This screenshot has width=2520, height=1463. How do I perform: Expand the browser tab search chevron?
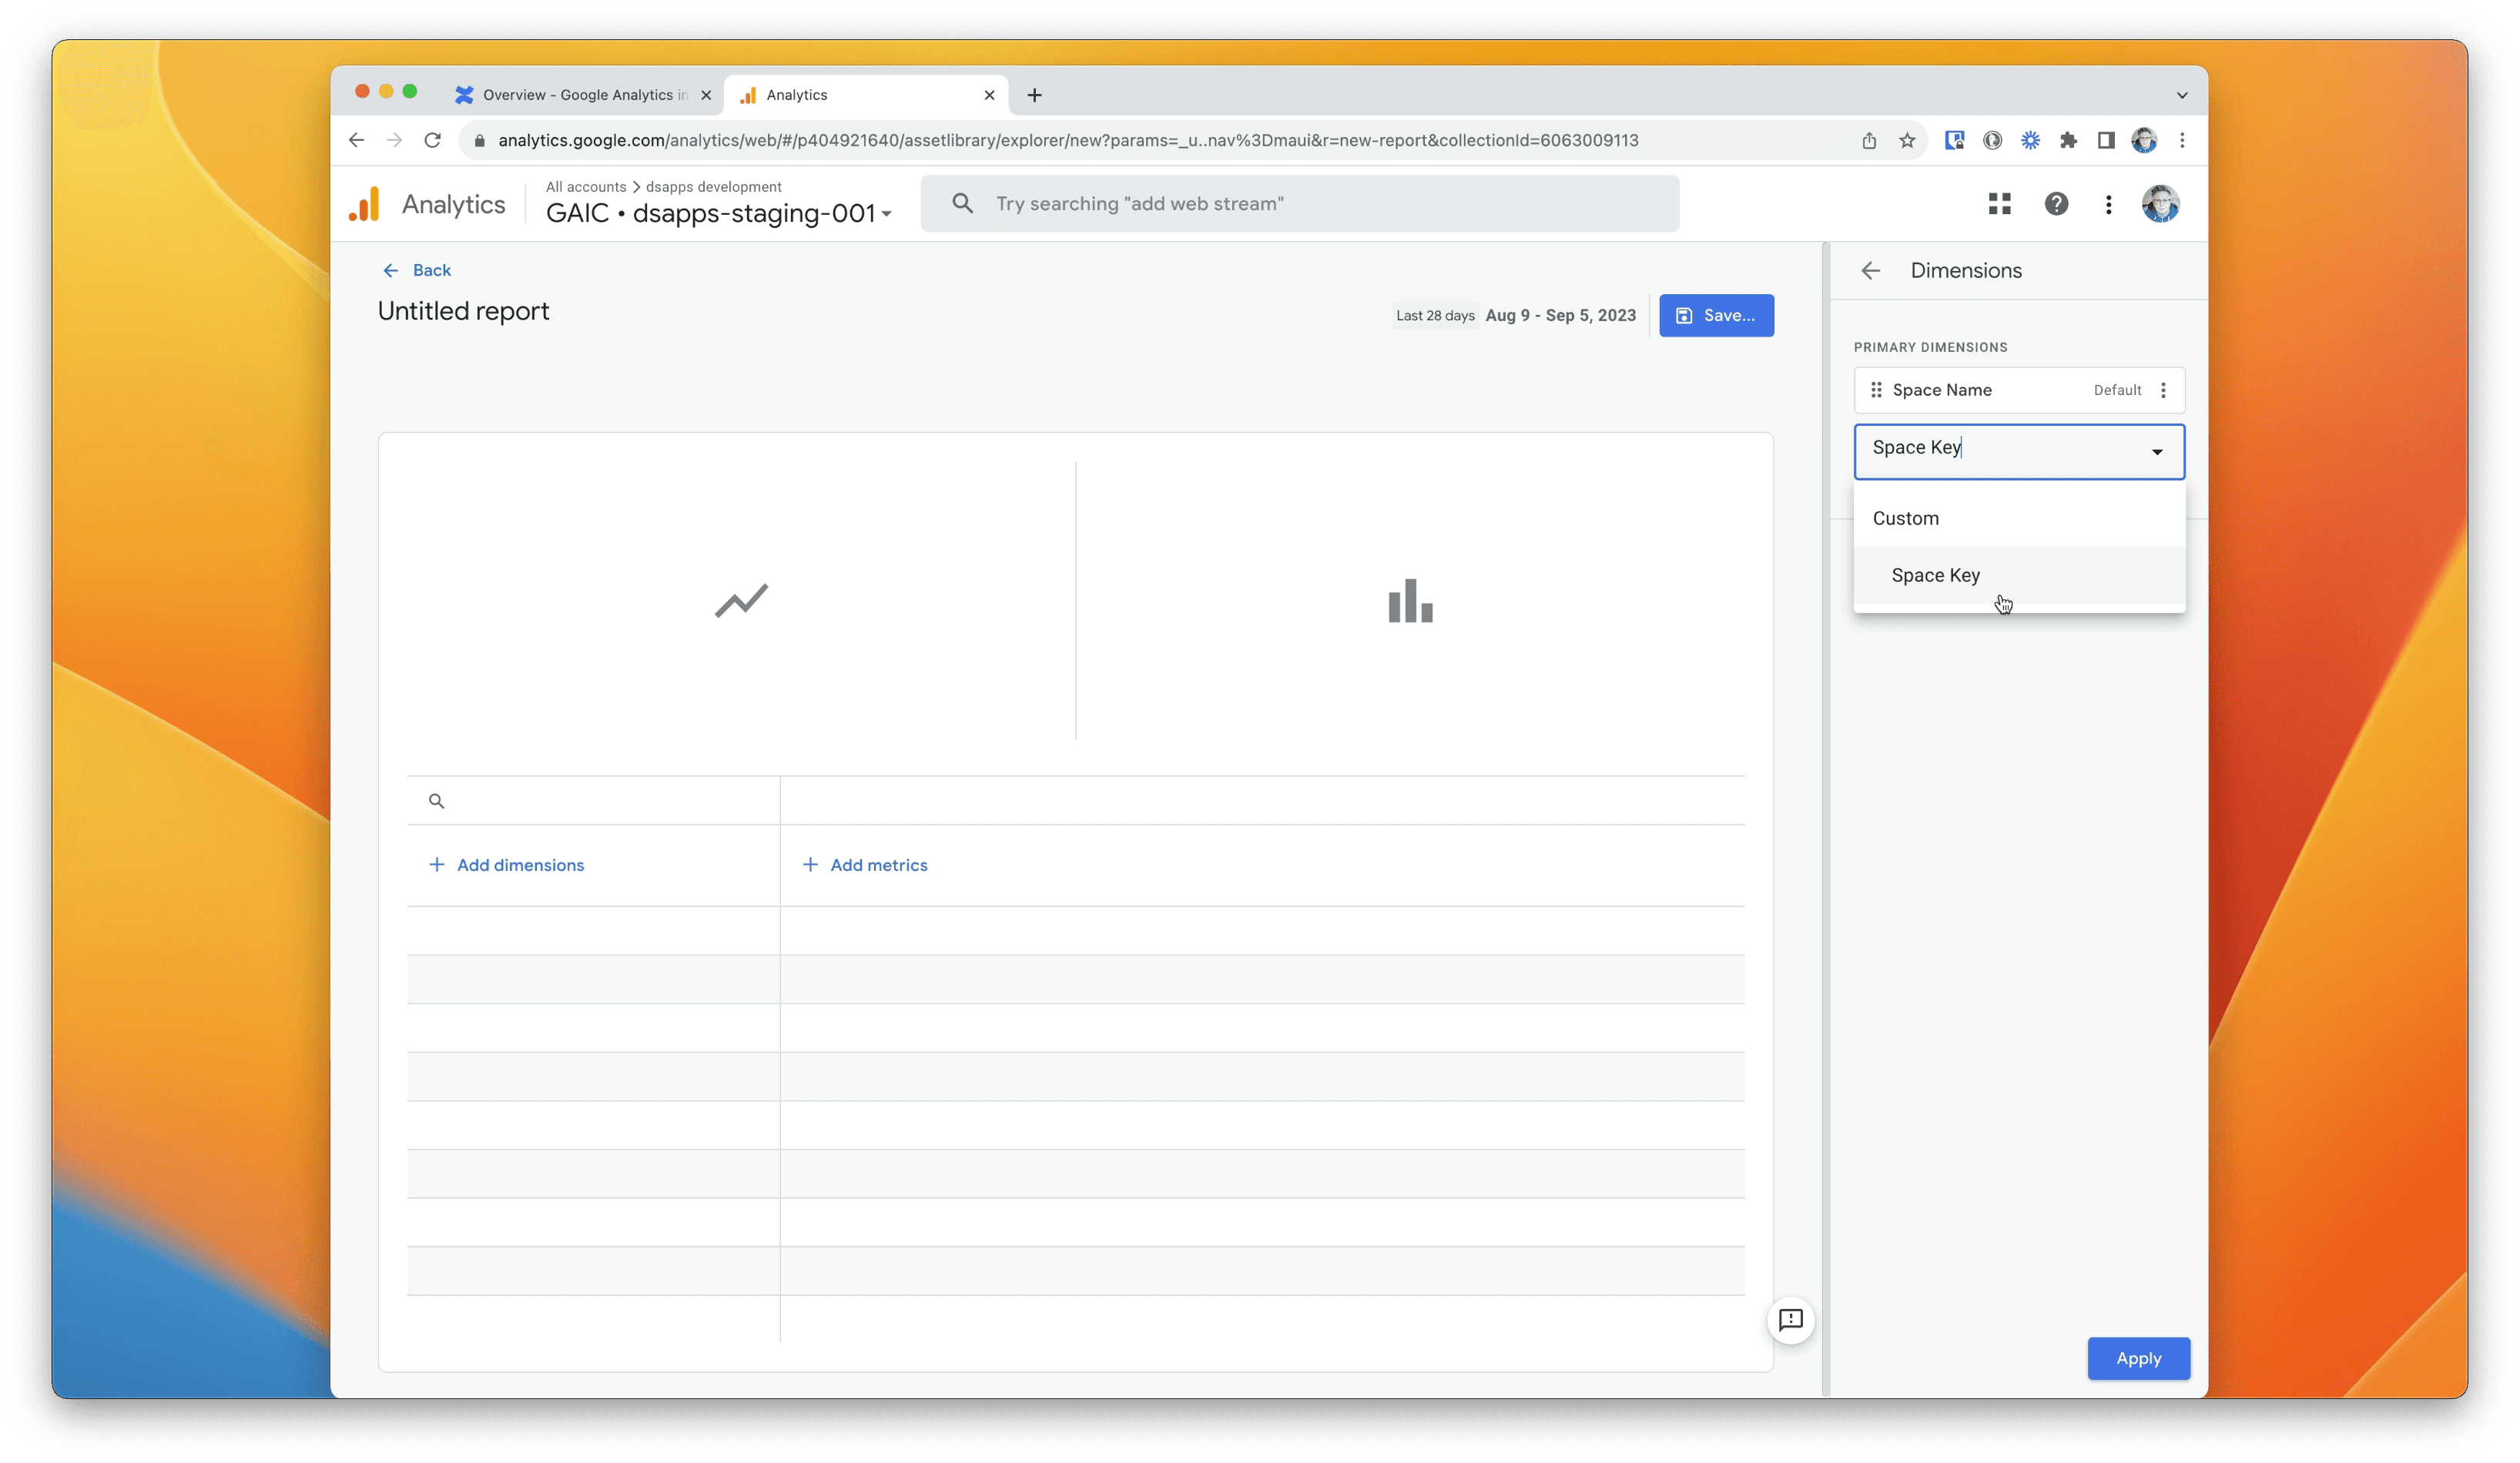[x=2182, y=95]
